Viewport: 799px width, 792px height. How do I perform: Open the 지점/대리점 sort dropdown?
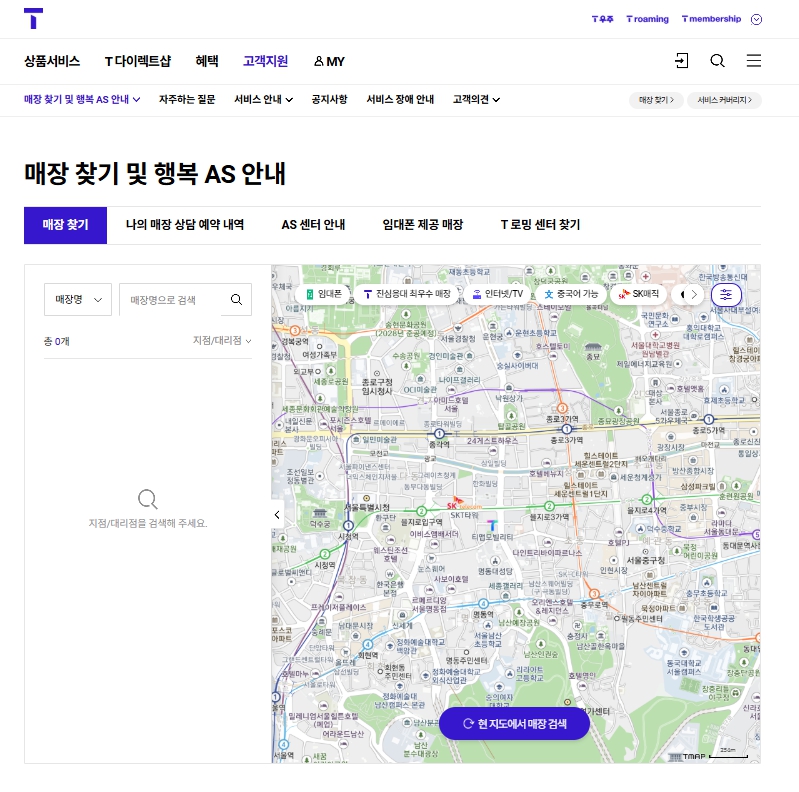[x=222, y=340]
